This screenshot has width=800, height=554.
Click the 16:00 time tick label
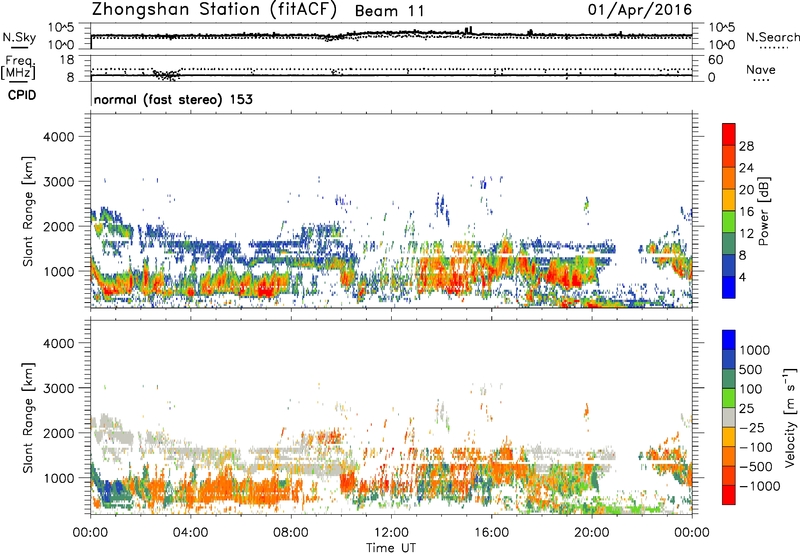click(x=491, y=533)
